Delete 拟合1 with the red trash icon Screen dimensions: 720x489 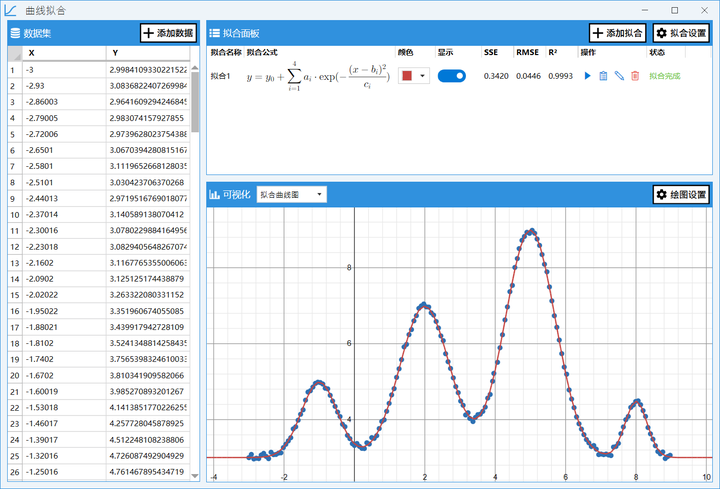(635, 76)
